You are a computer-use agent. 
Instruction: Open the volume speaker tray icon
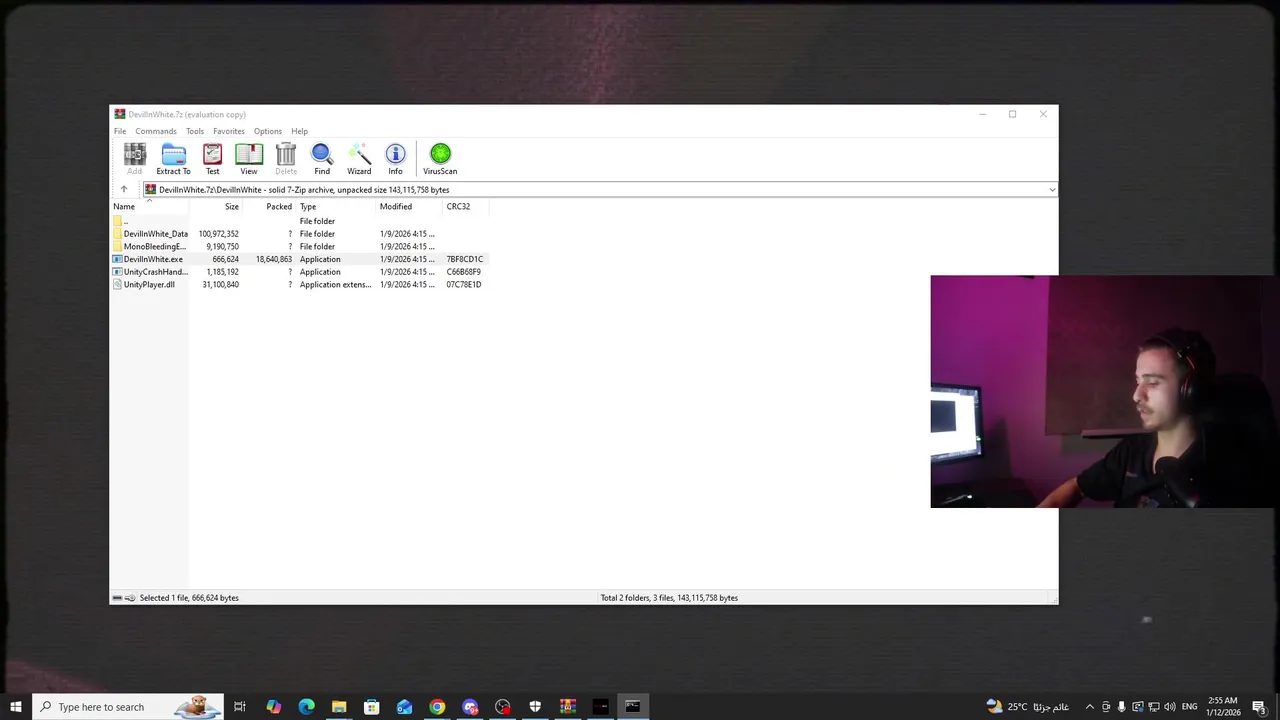(x=1169, y=707)
